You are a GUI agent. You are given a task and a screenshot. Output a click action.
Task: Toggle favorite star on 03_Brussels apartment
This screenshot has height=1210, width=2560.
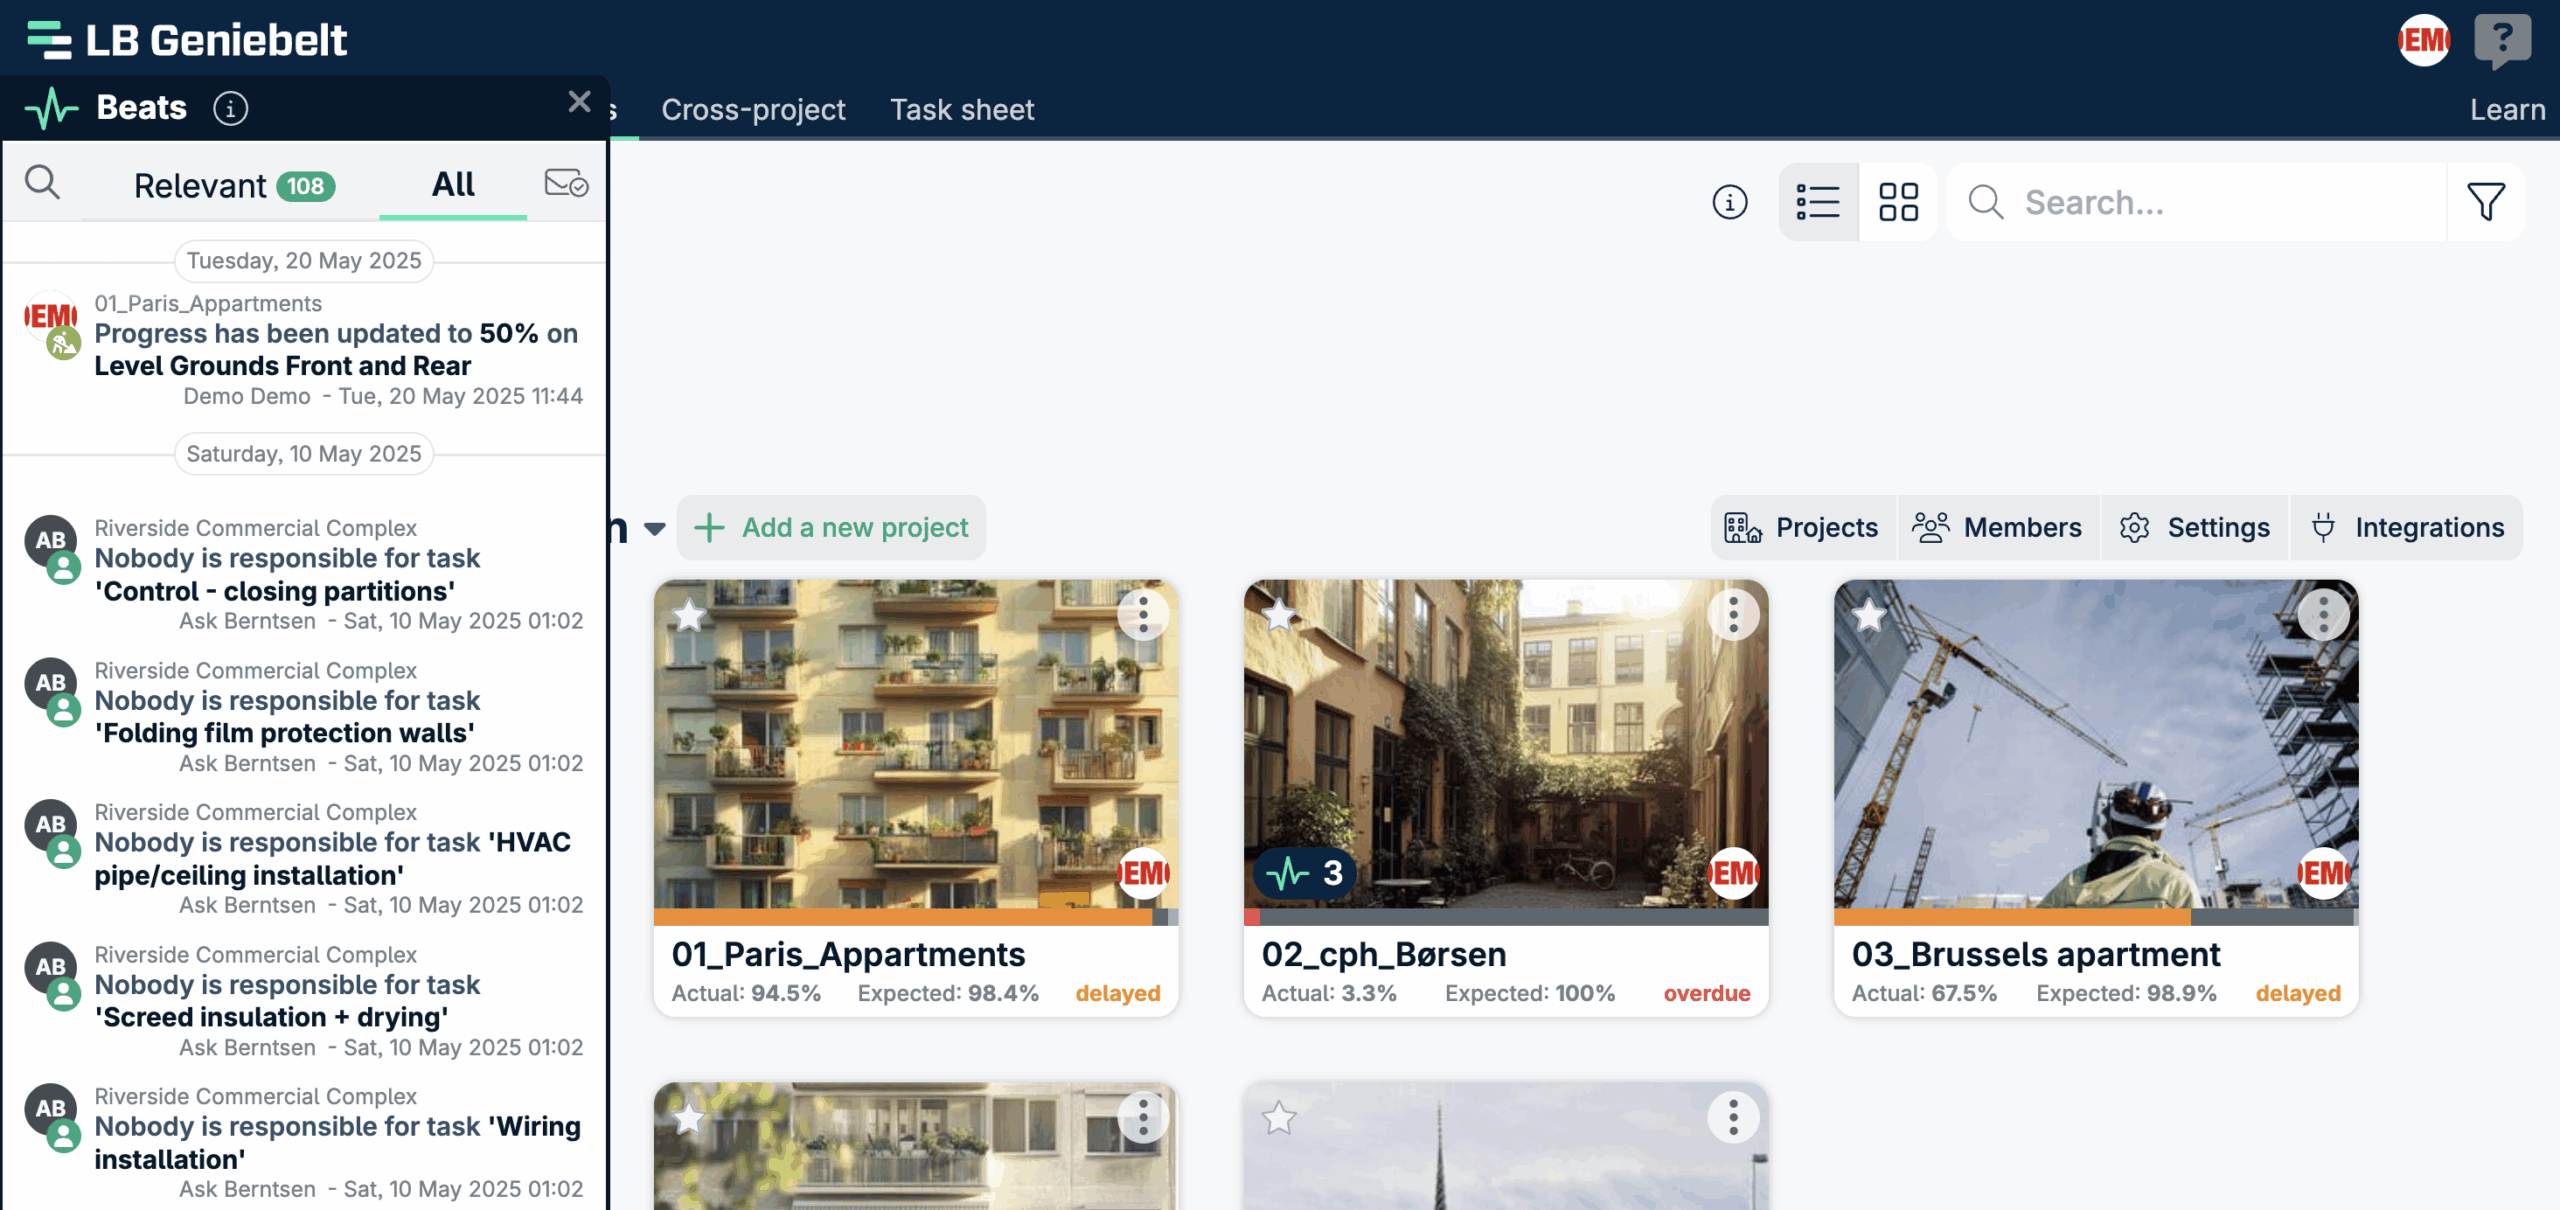(1869, 615)
